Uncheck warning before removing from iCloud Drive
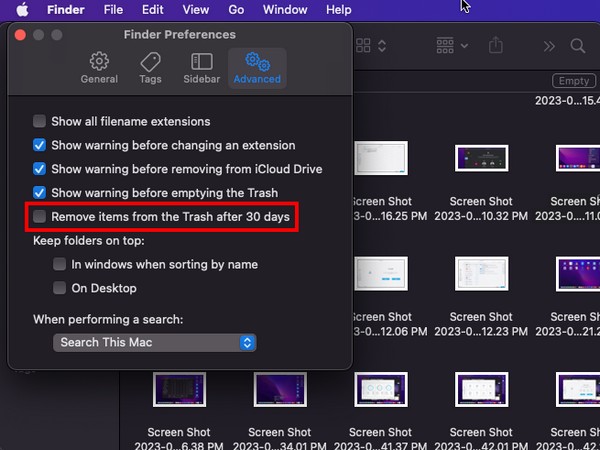Screen dimensions: 600x450 [39, 169]
